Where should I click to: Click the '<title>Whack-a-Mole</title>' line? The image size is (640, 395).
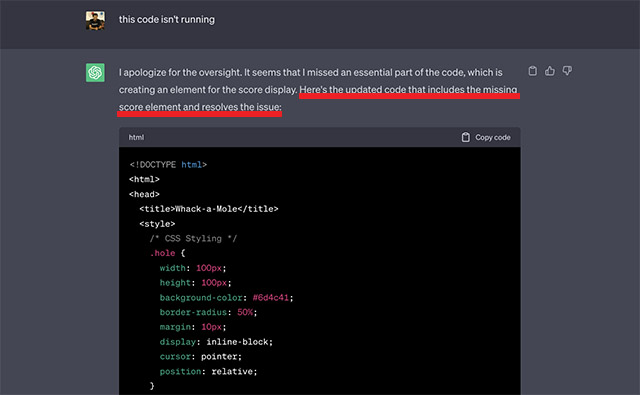[209, 209]
